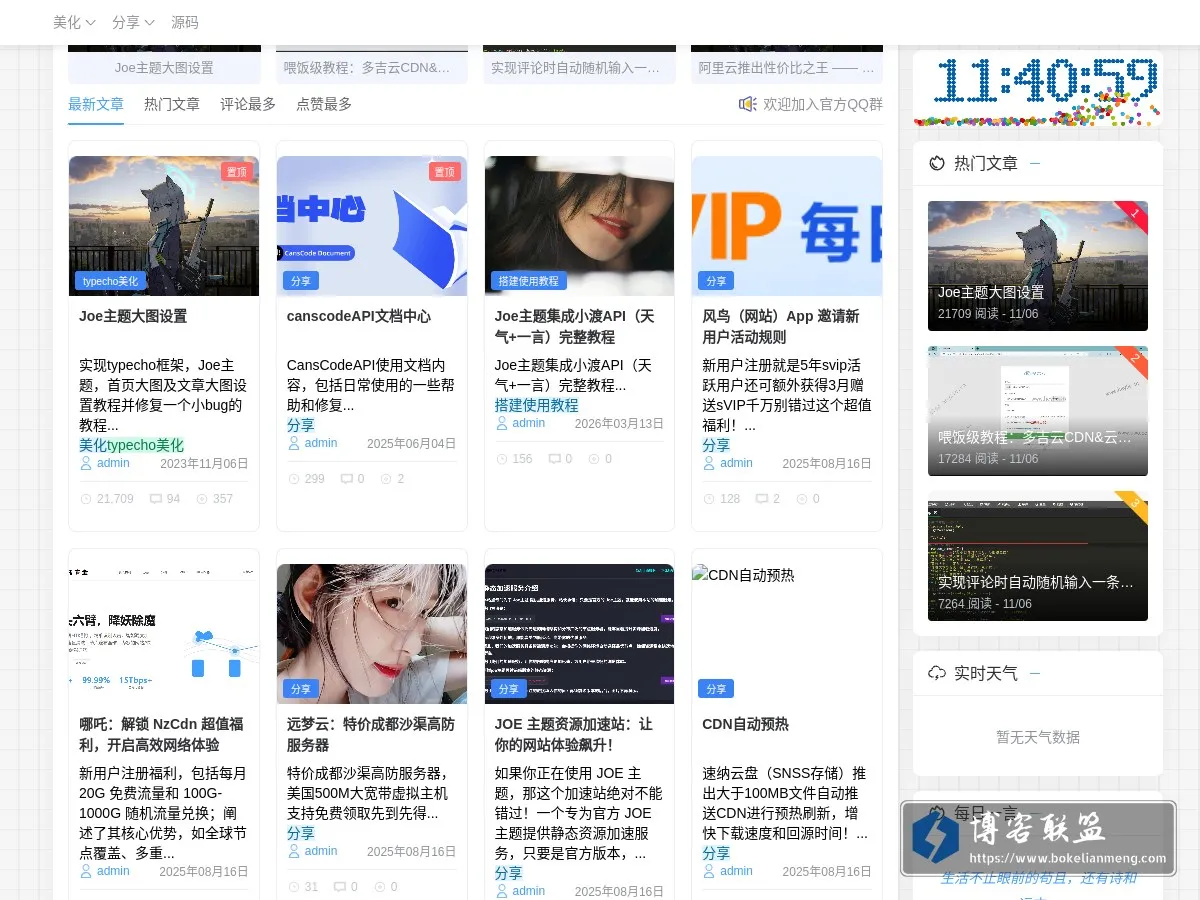The image size is (1200, 900).
Task: Open article title CDN自动预热
Action: pos(745,724)
